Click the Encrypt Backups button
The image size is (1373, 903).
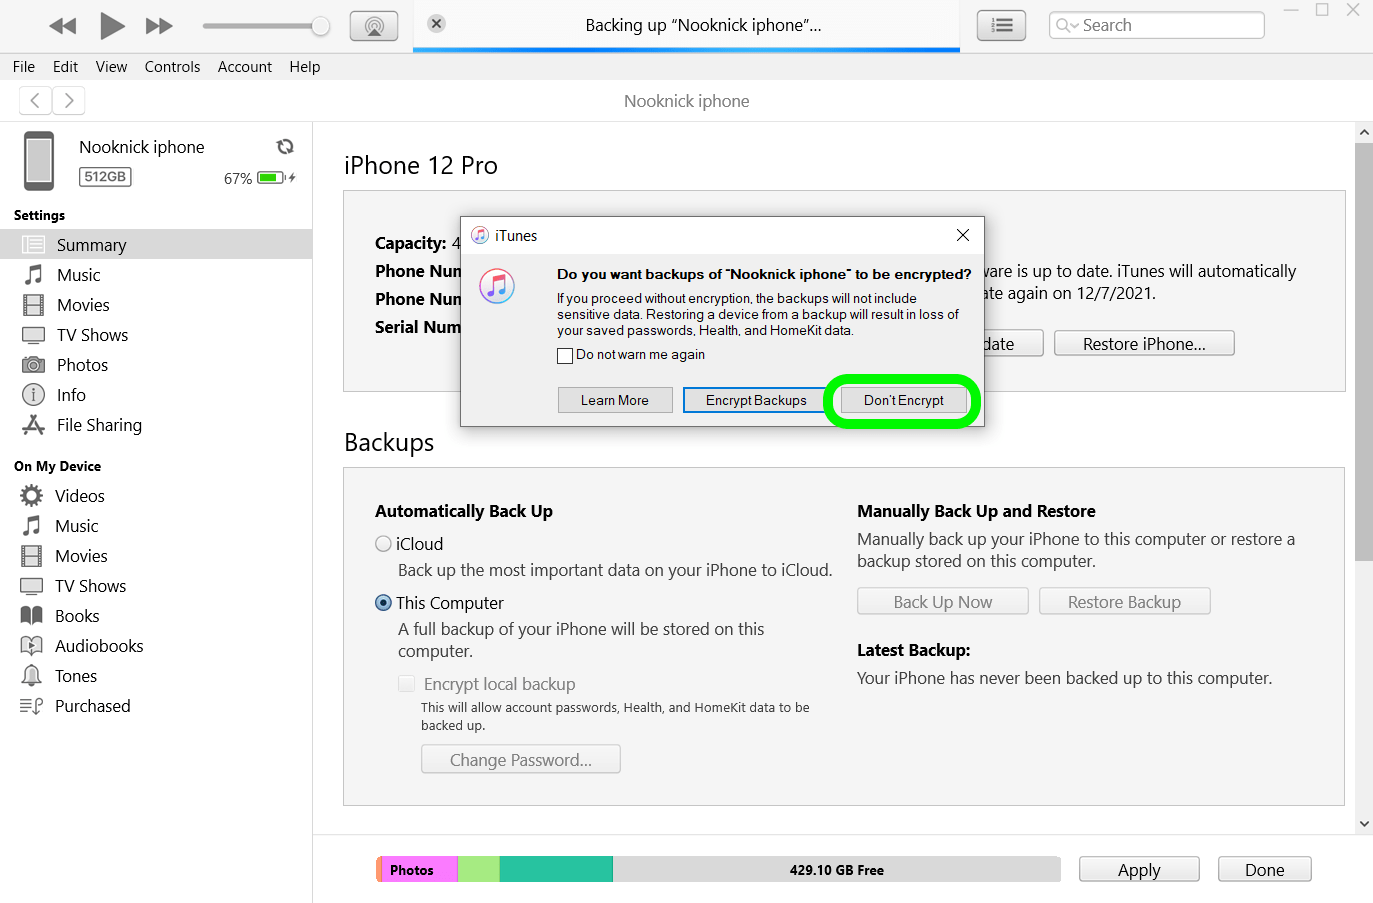(756, 400)
